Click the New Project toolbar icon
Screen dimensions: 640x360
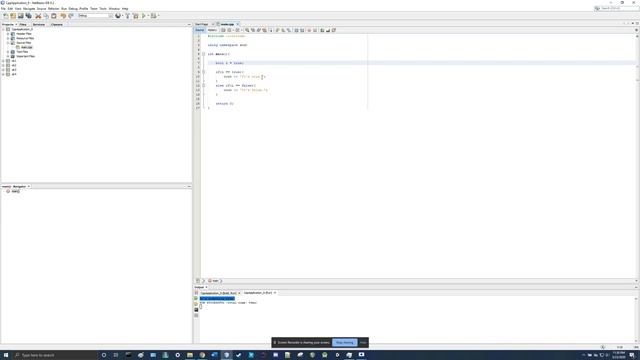pyautogui.click(x=13, y=16)
